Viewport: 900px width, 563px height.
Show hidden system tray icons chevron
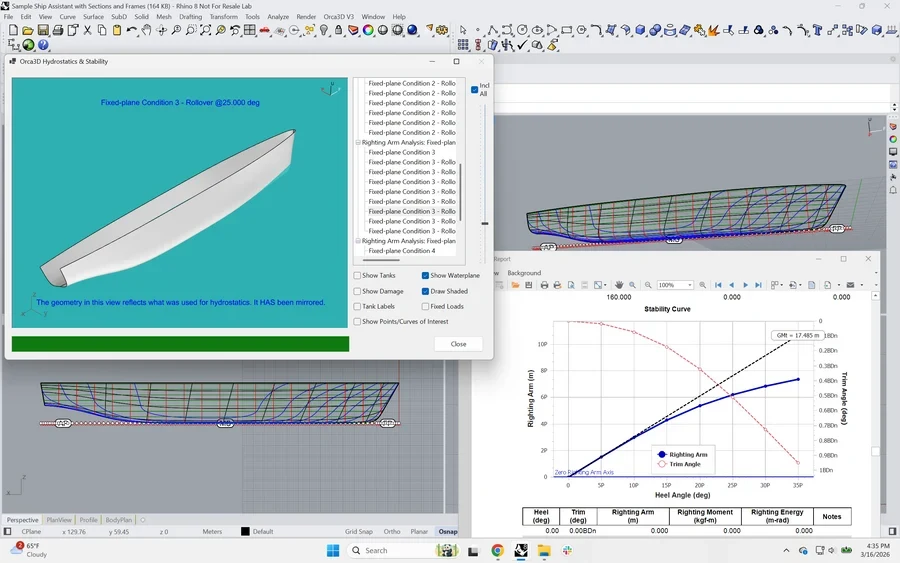[x=786, y=550]
